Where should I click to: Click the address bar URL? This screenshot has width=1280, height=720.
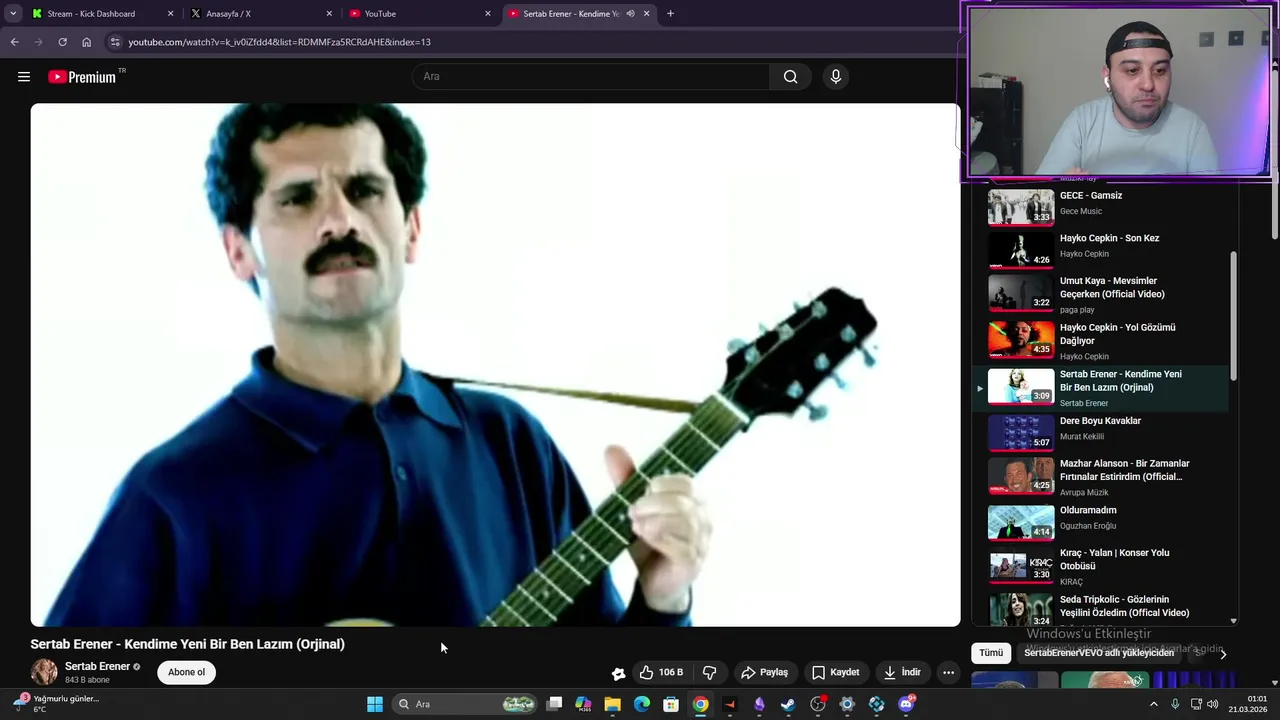tap(280, 42)
